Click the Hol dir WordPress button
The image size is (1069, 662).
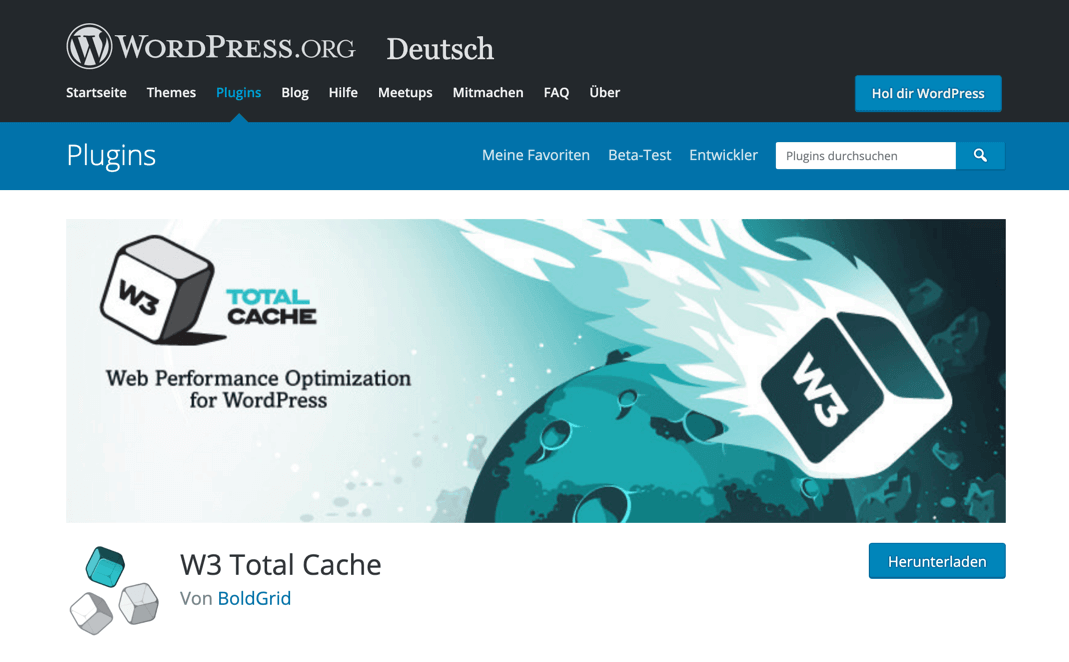pos(928,93)
